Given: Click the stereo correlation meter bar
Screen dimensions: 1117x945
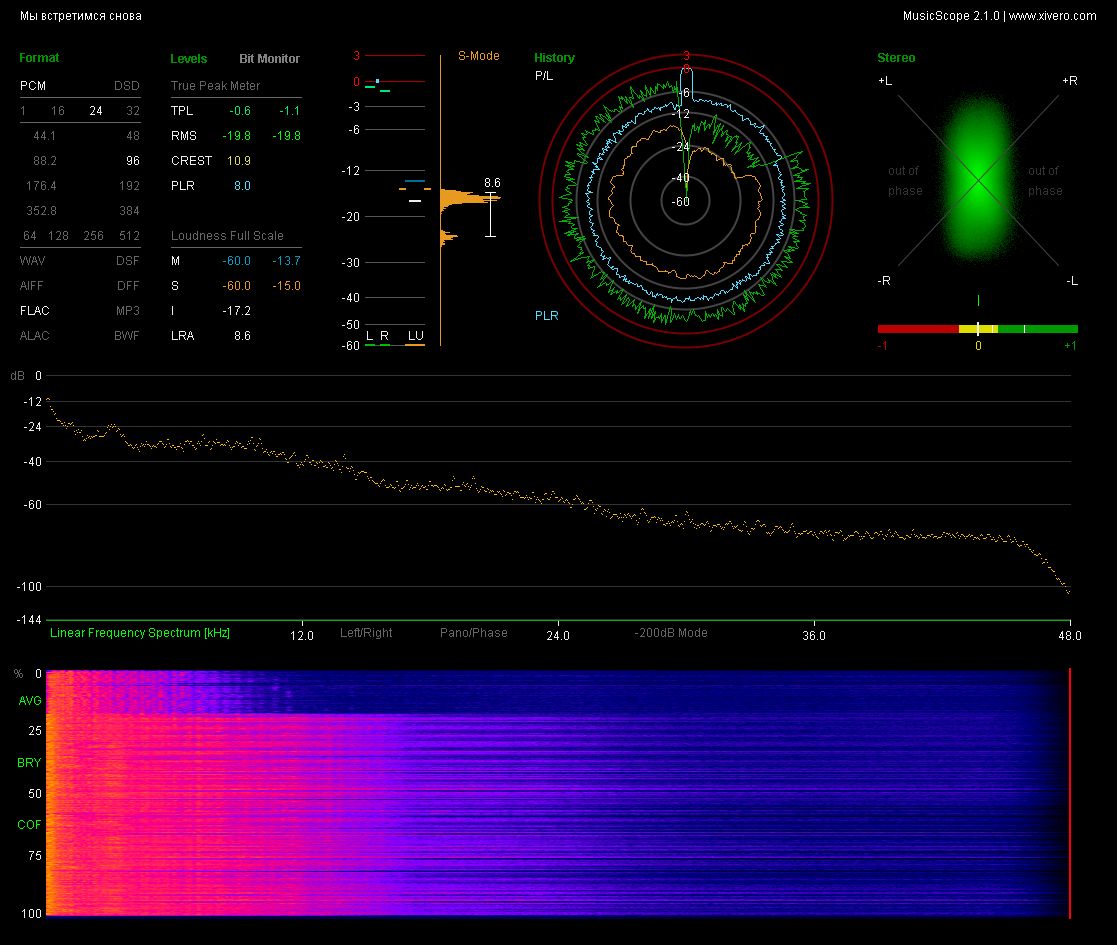Looking at the screenshot, I should point(977,329).
